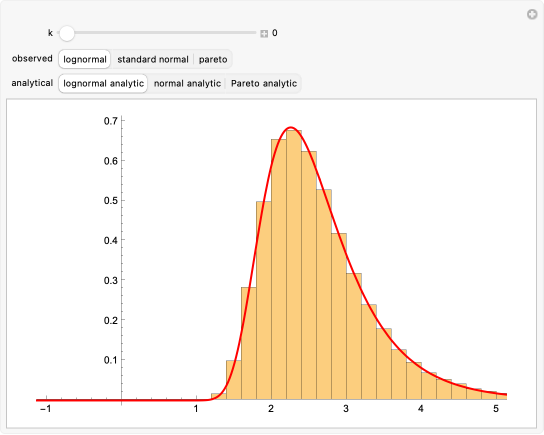Image resolution: width=544 pixels, height=435 pixels.
Task: Select standard normal observed option
Action: point(153,59)
